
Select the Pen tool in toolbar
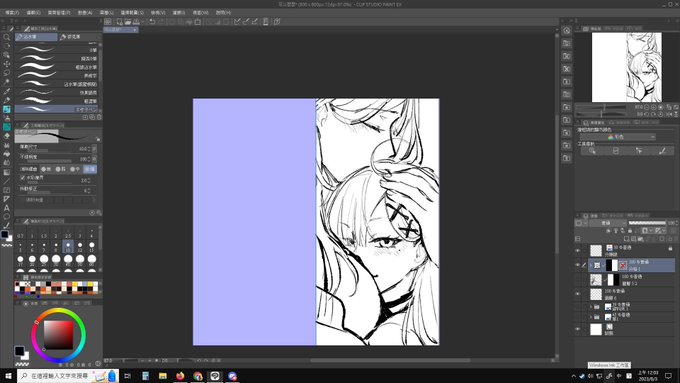coord(7,100)
